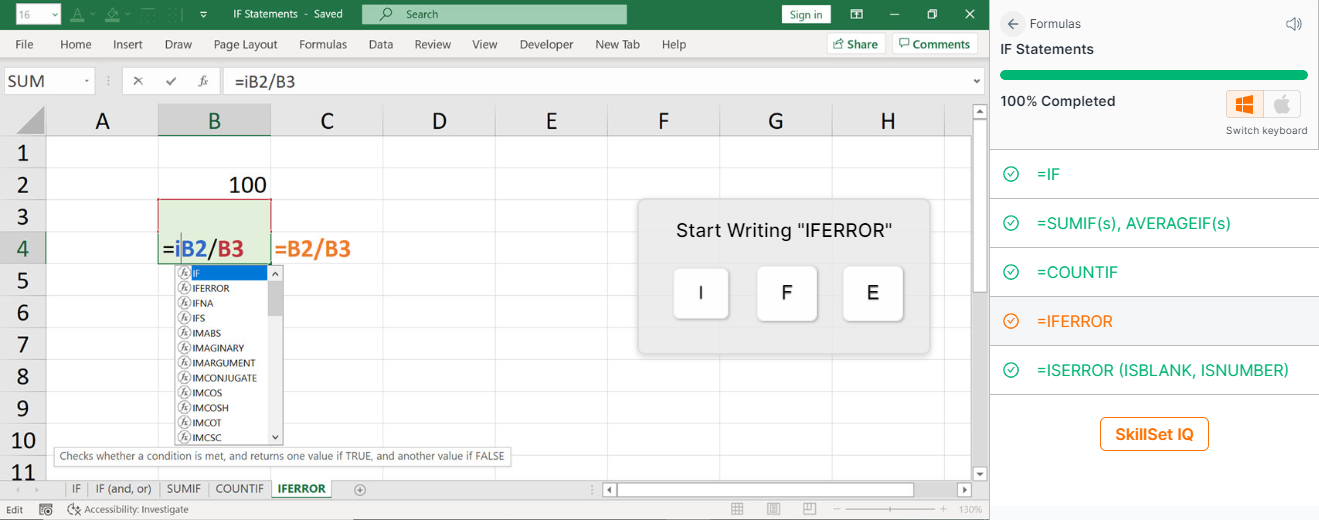Click the Share button
1319x520 pixels.
click(x=854, y=44)
